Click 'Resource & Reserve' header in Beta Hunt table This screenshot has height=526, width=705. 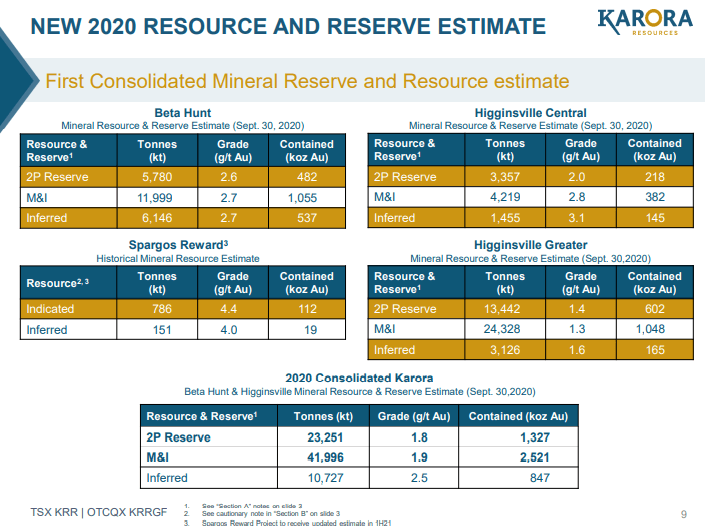57,151
